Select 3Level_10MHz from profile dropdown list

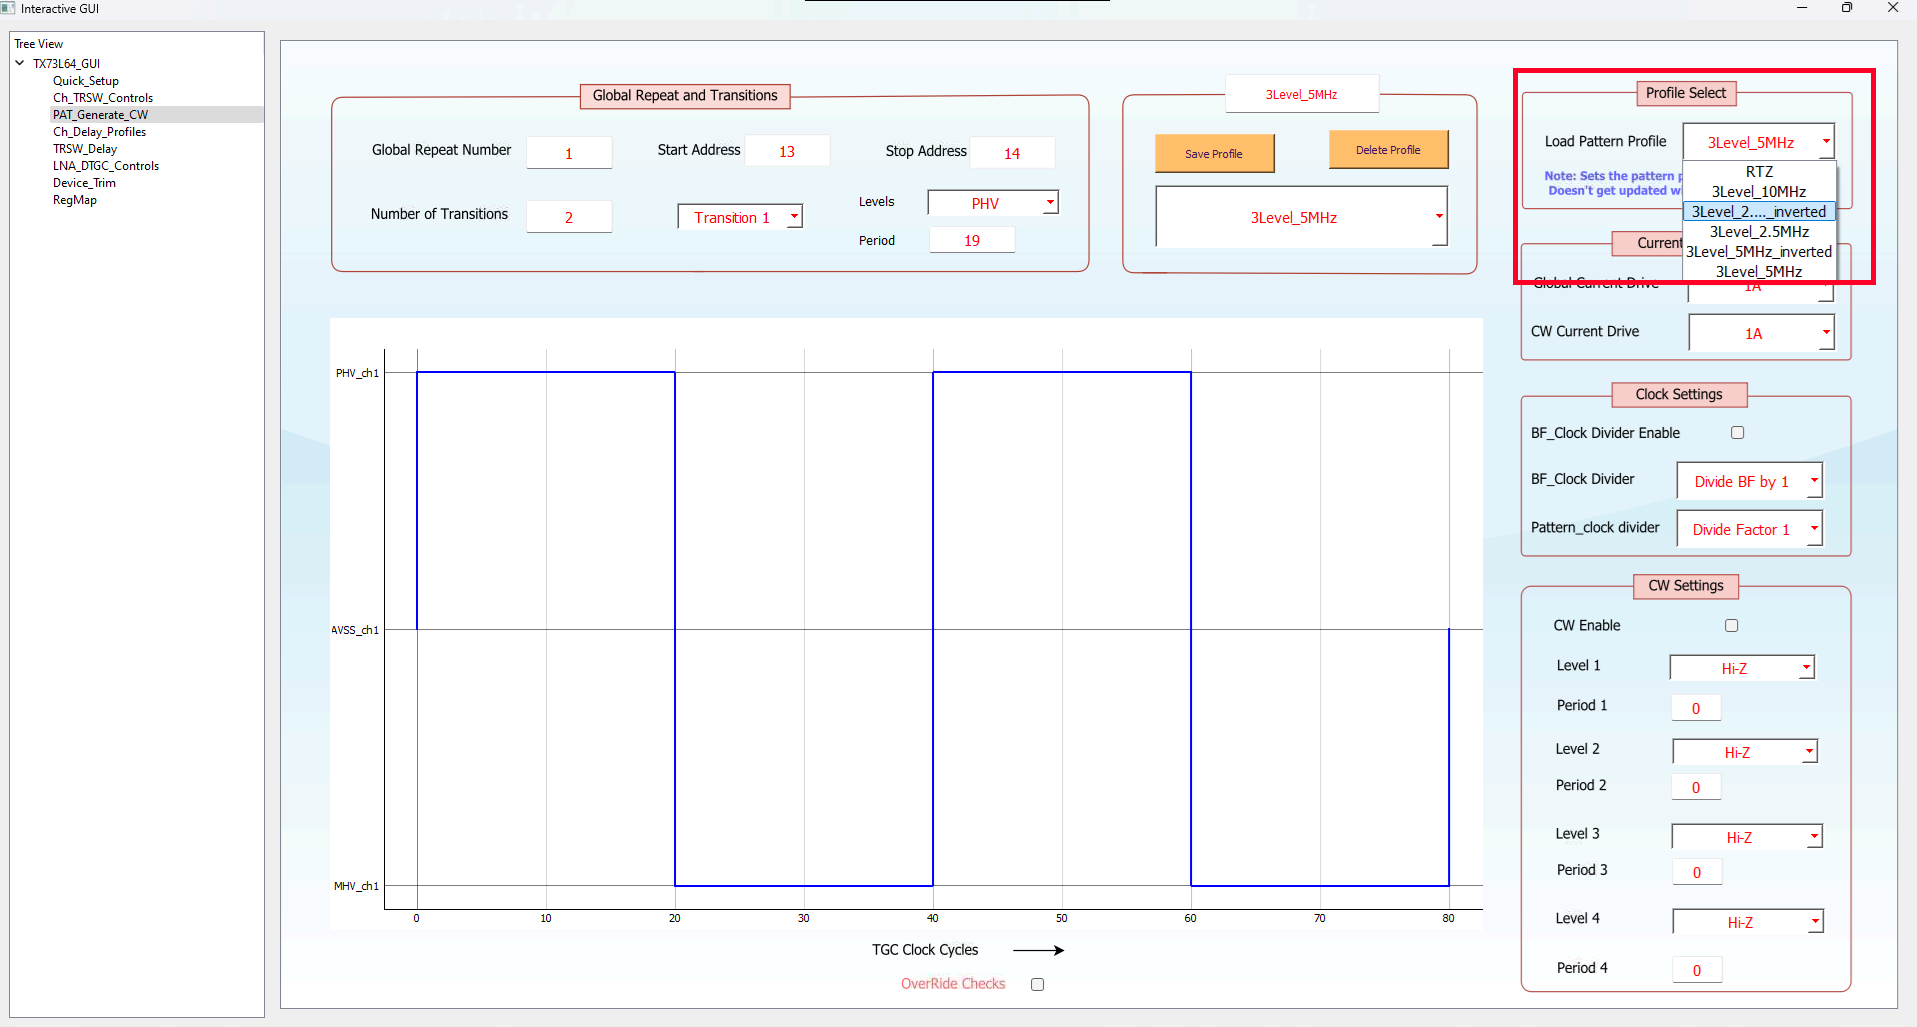(x=1759, y=192)
